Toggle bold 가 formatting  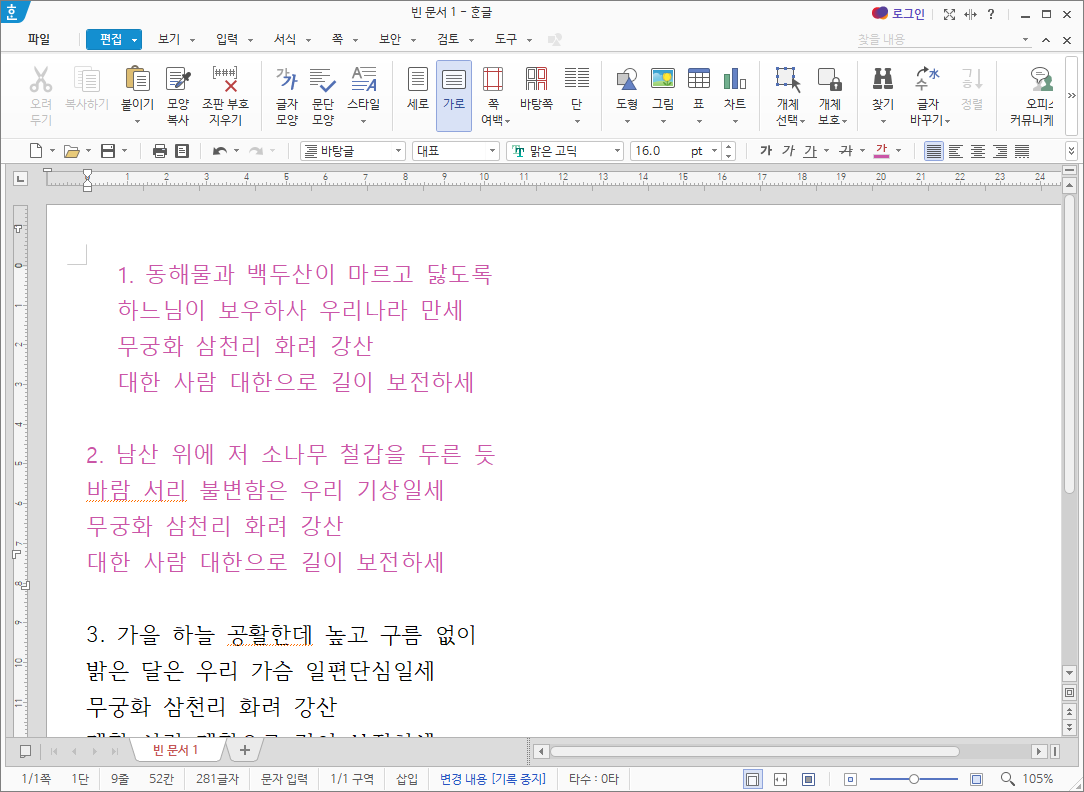pyautogui.click(x=766, y=151)
